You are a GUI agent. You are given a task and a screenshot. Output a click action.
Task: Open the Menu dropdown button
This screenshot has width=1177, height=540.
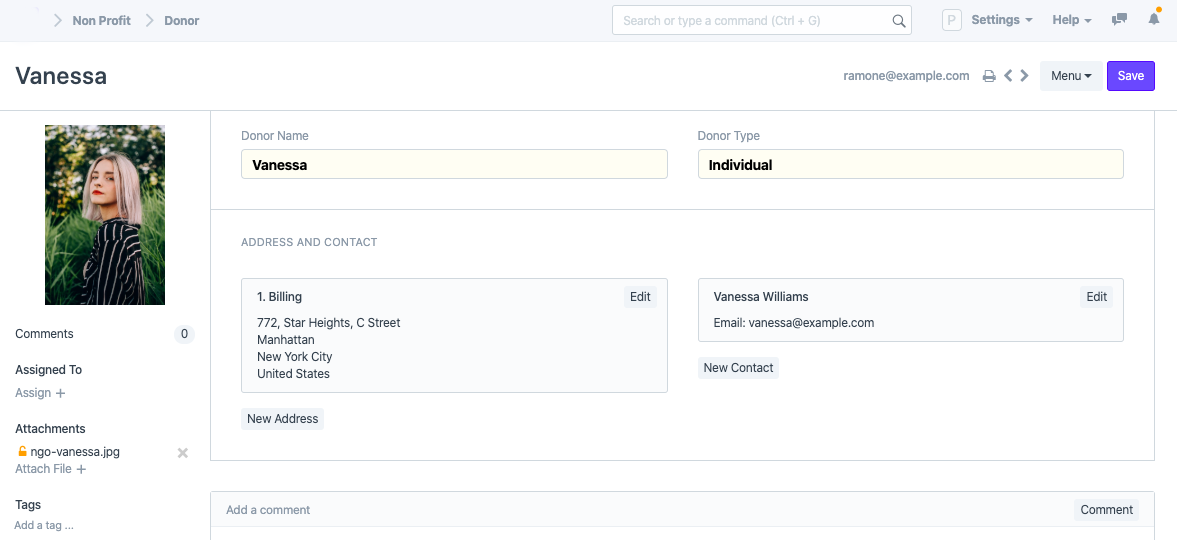point(1070,76)
